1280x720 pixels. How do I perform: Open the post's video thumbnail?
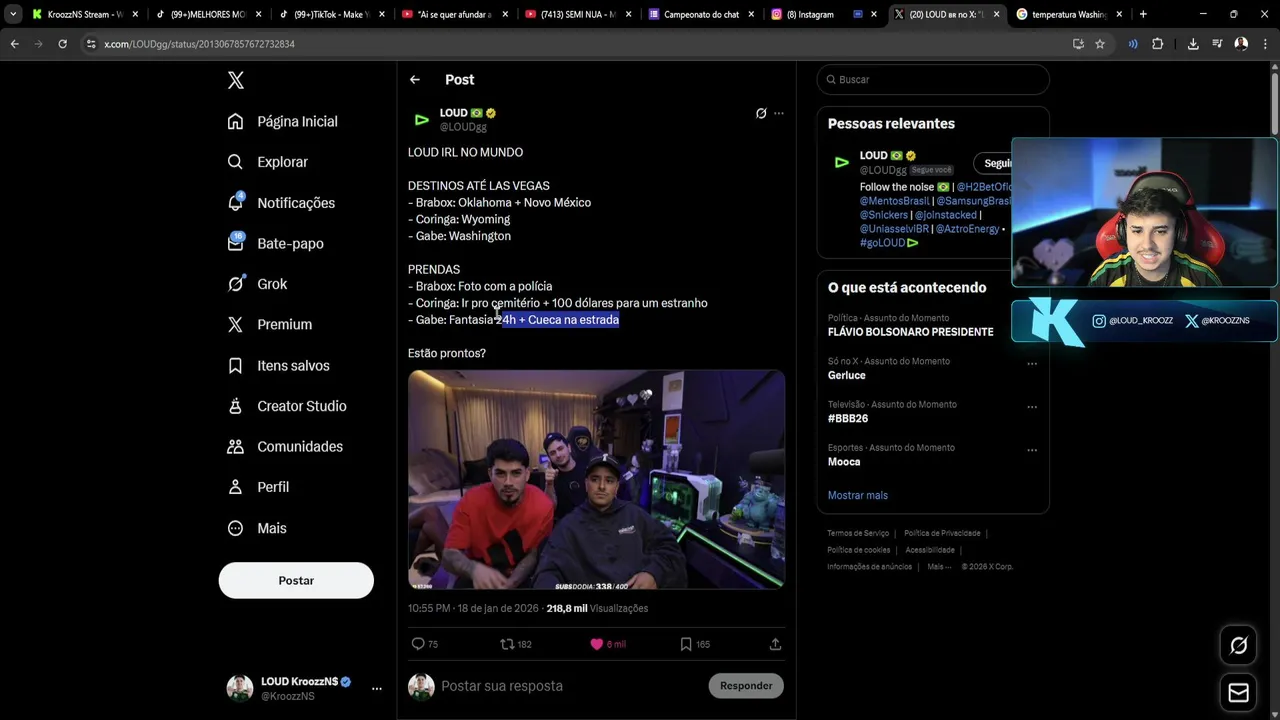coord(596,480)
